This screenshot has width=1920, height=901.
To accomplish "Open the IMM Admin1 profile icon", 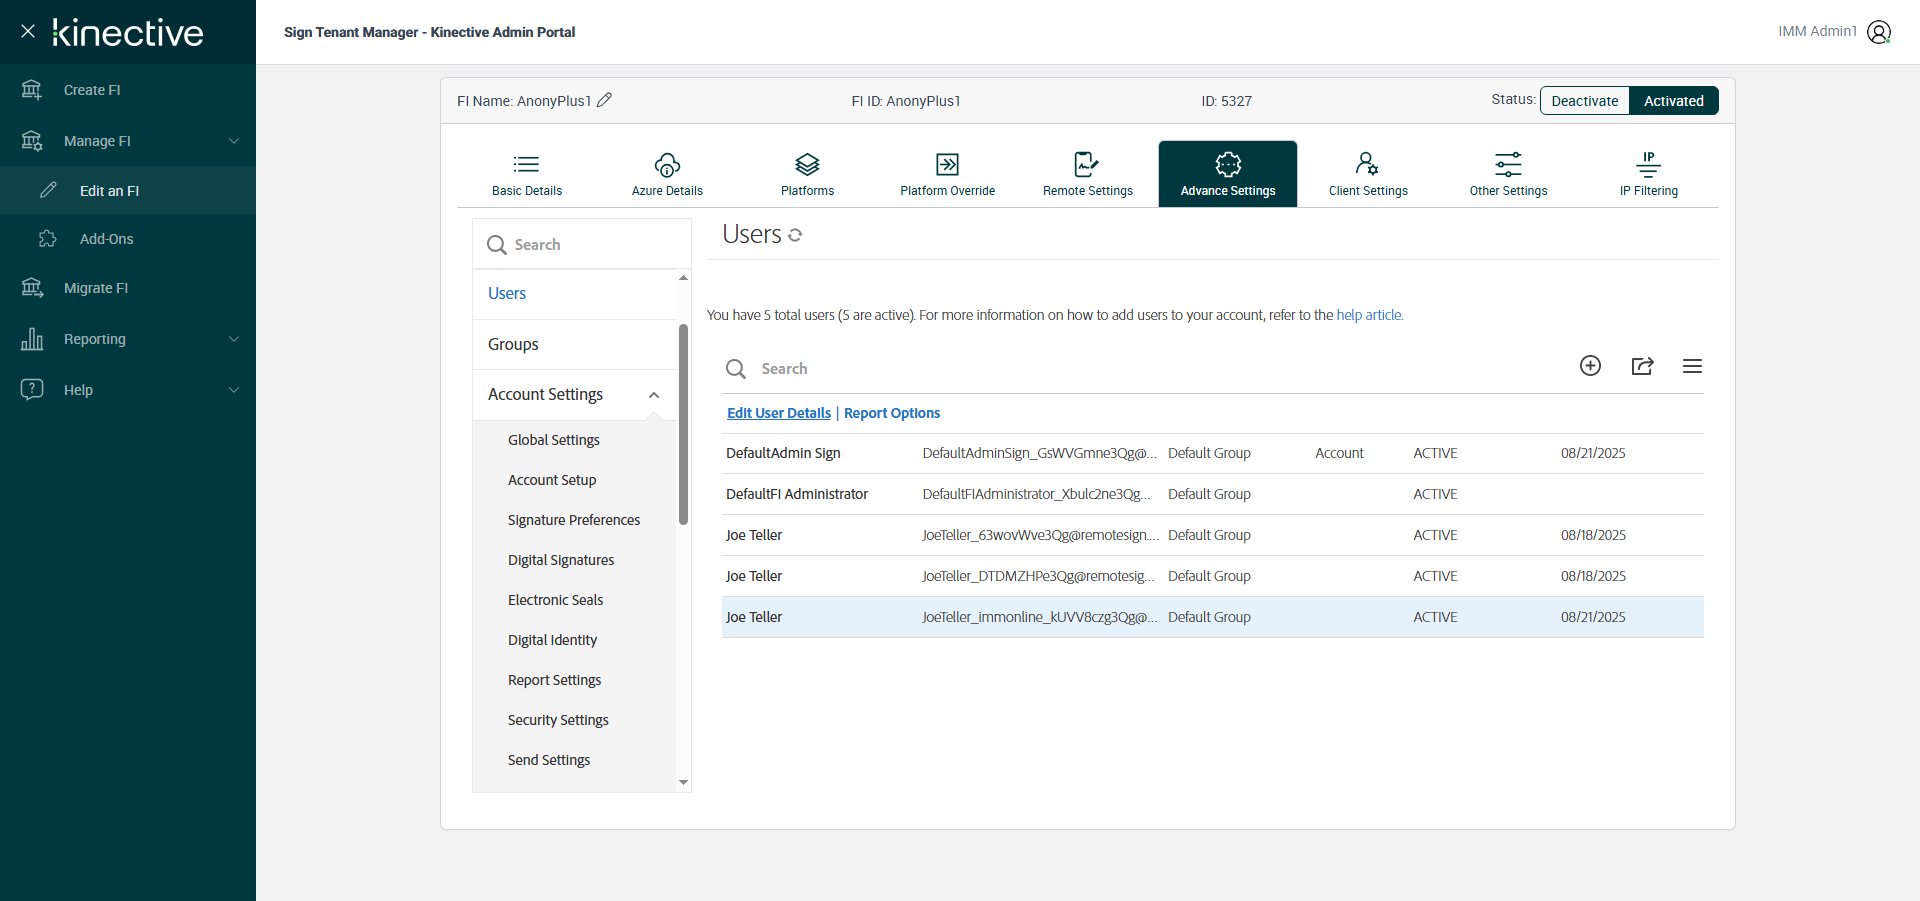I will click(1879, 32).
